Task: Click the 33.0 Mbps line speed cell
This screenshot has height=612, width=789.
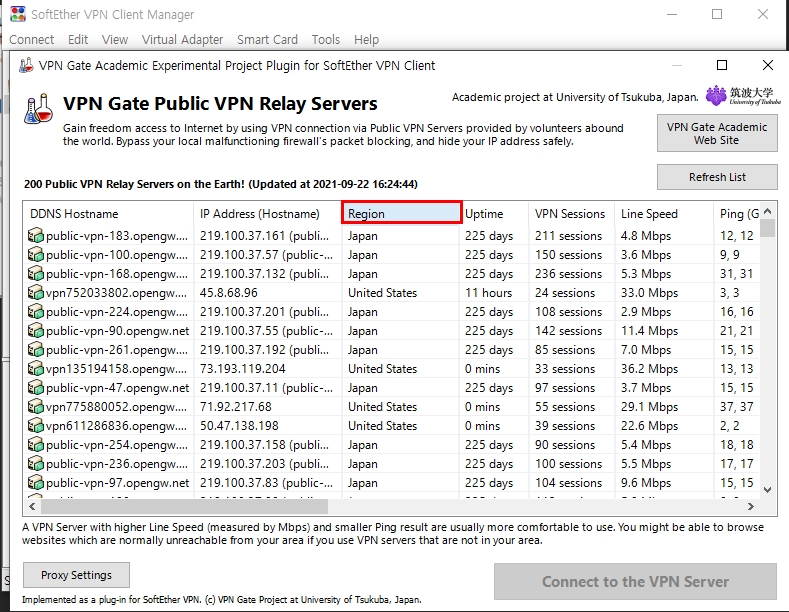Action: [x=649, y=292]
